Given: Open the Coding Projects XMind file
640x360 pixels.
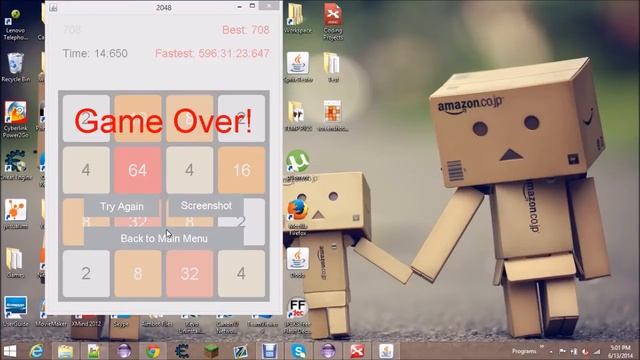Looking at the screenshot, I should click(x=333, y=22).
